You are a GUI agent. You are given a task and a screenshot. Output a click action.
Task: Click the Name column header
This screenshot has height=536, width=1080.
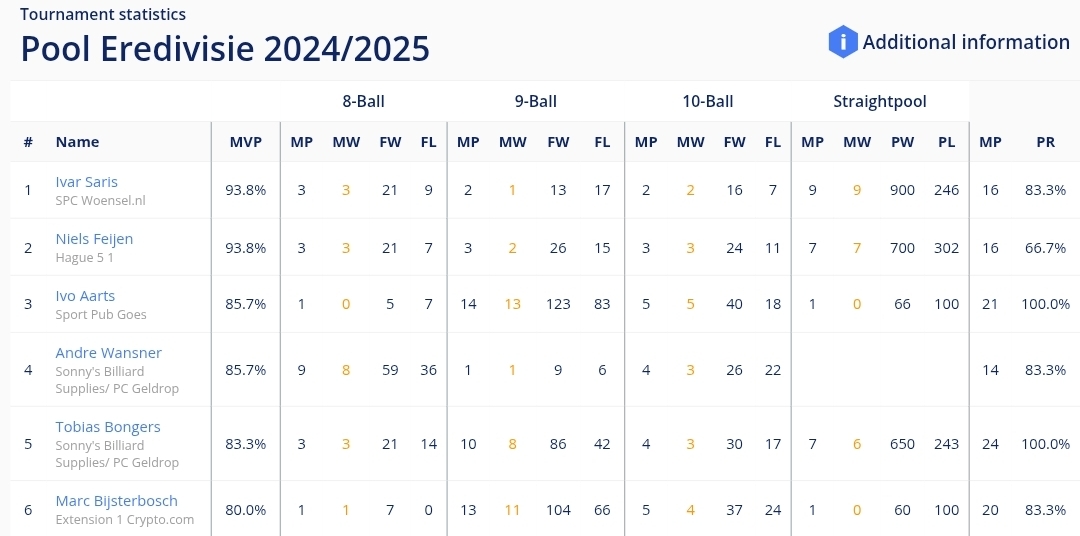[x=77, y=142]
